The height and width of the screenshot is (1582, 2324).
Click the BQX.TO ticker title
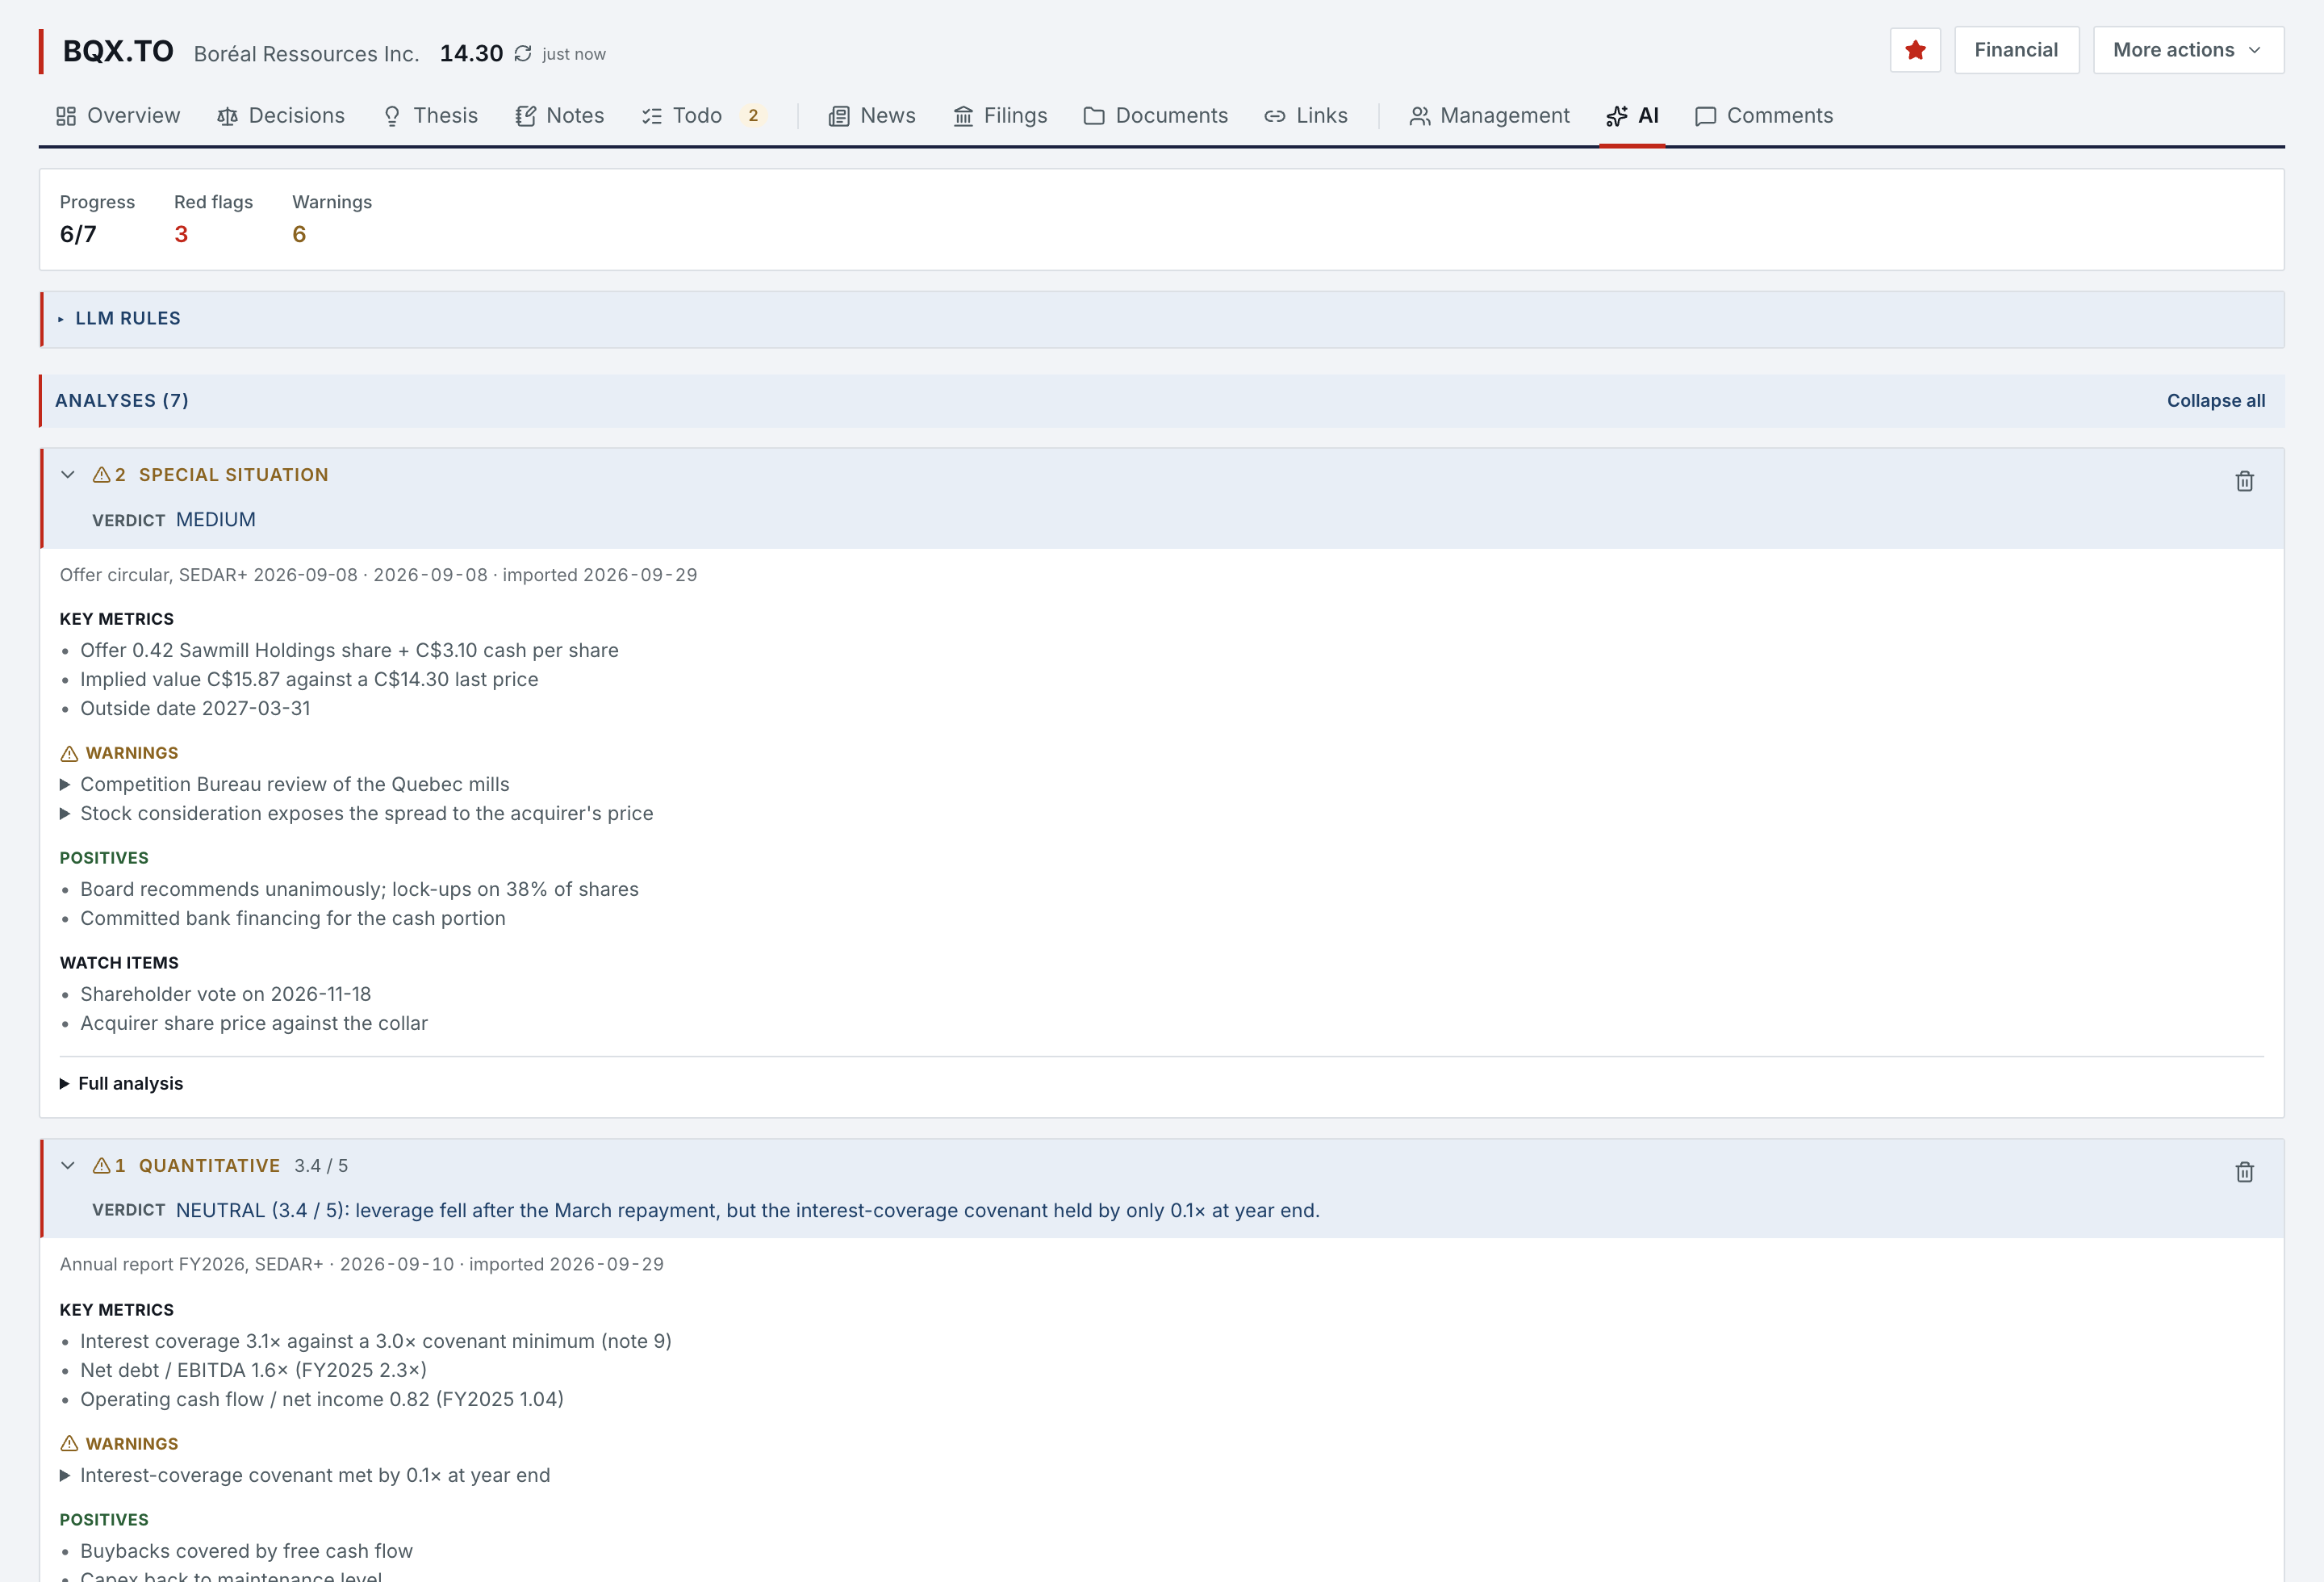coord(118,51)
